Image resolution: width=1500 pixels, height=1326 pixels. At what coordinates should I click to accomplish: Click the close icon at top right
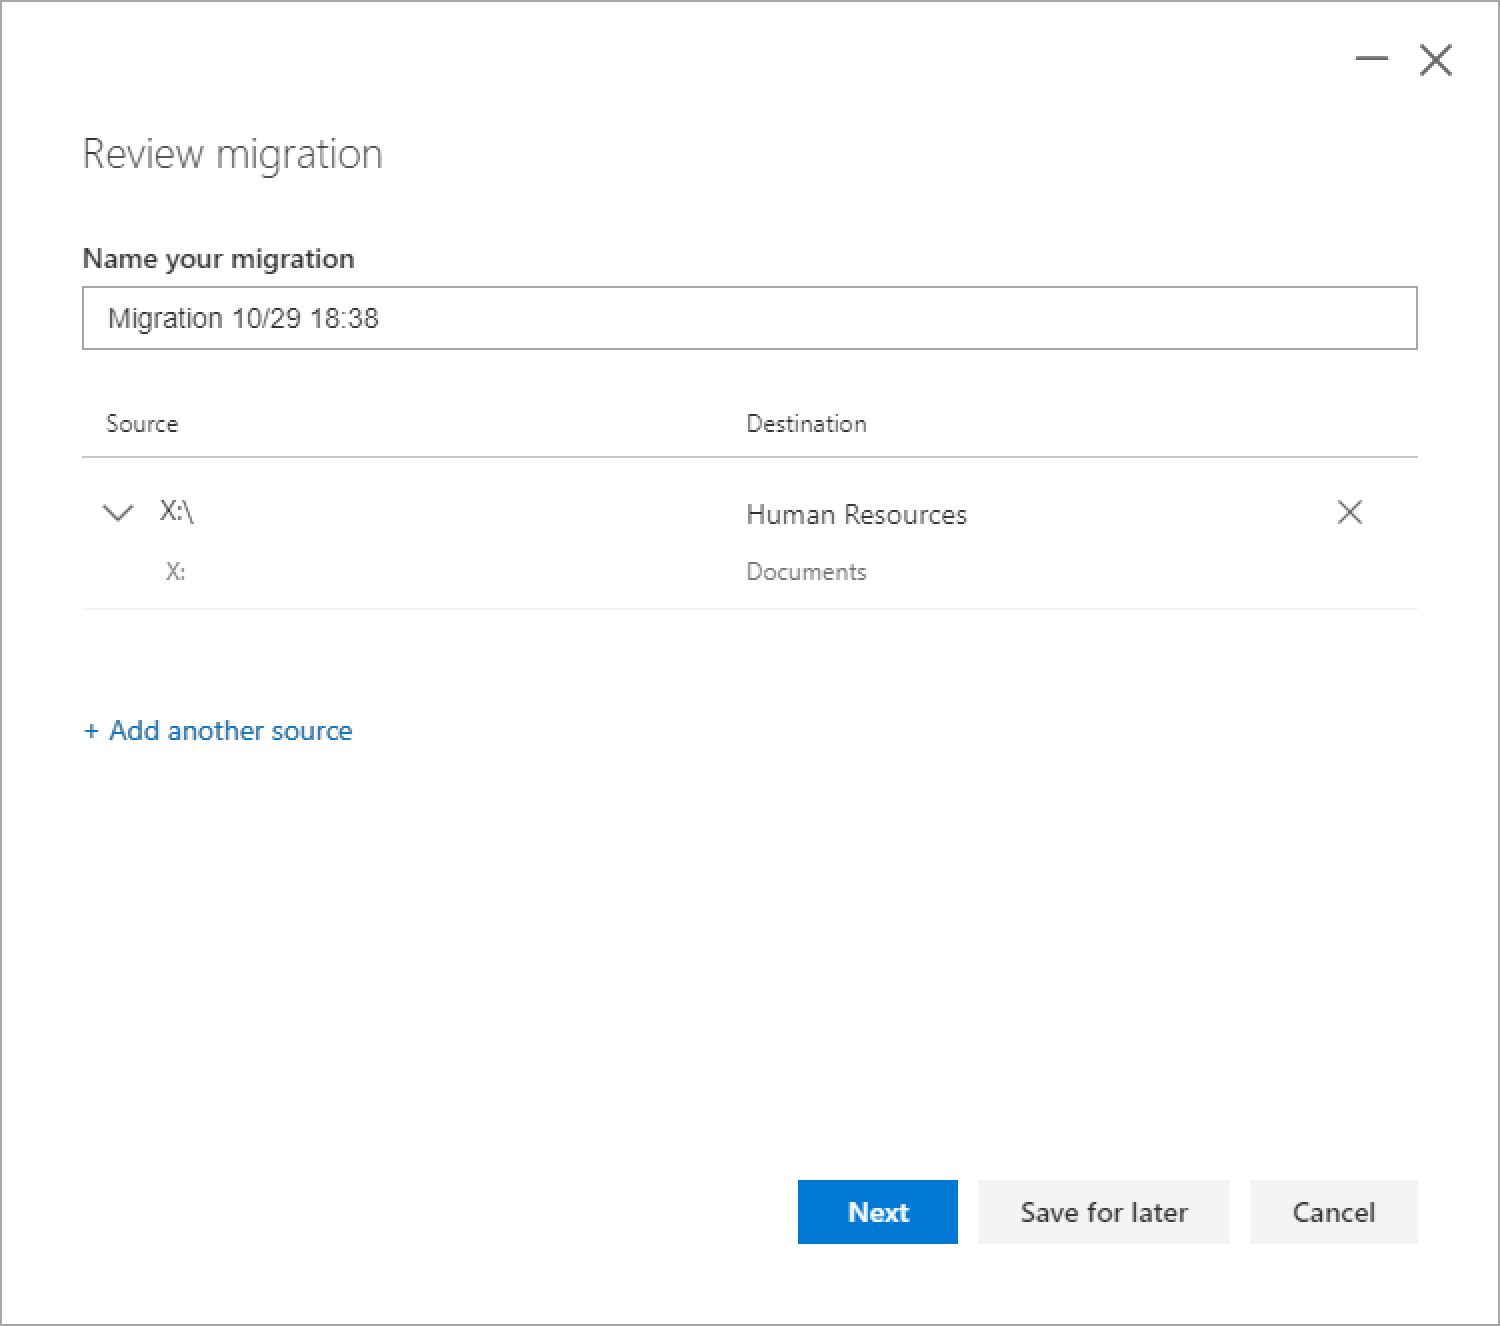tap(1435, 60)
